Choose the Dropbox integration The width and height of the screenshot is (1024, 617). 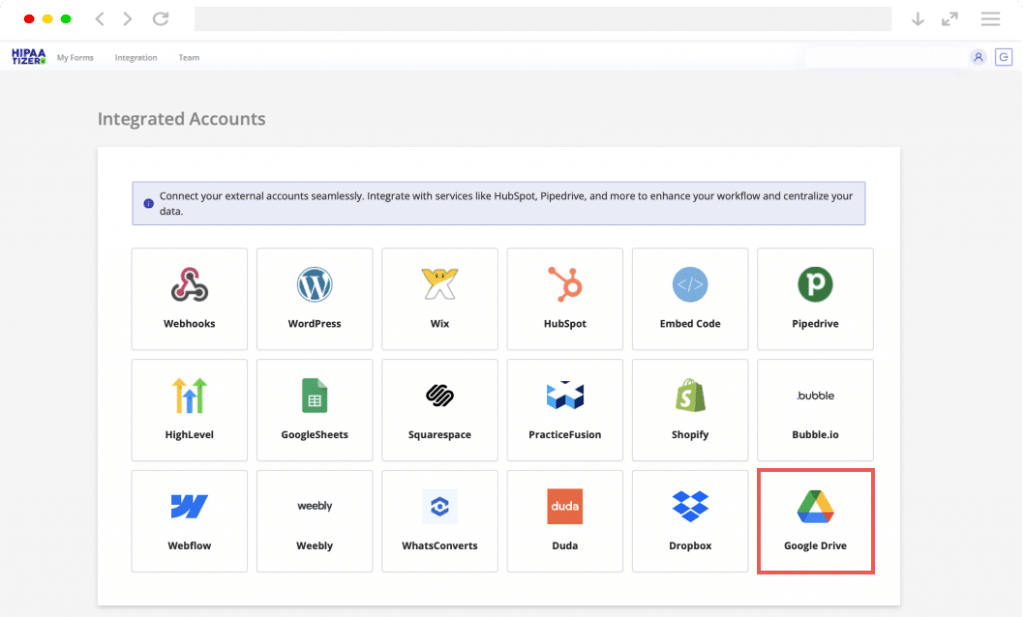690,521
